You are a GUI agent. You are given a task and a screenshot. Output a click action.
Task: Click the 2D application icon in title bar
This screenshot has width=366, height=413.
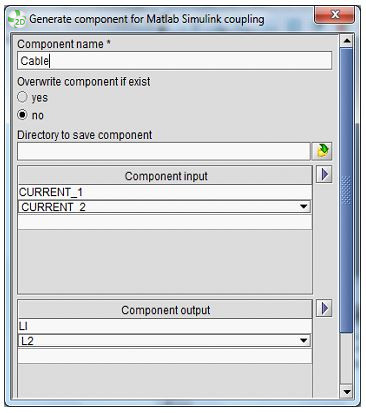click(16, 19)
